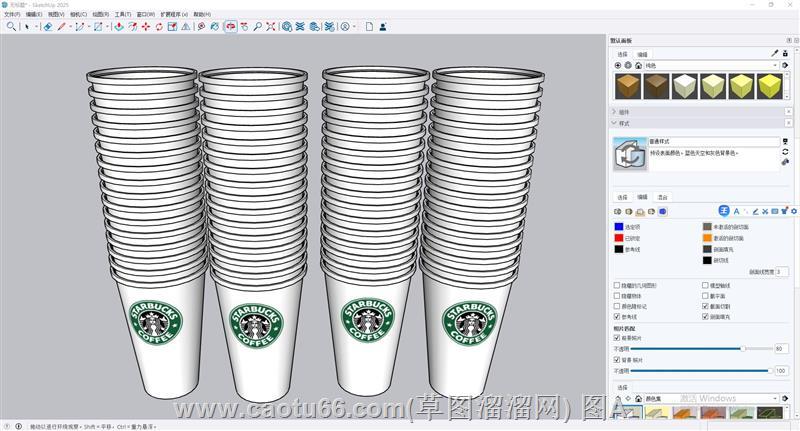Uncheck the 剖面切割 checkbox
Screen dimensions: 800x431
(705, 306)
